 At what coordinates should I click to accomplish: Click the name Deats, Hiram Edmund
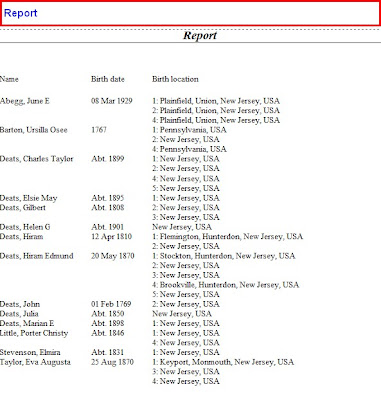tap(36, 256)
